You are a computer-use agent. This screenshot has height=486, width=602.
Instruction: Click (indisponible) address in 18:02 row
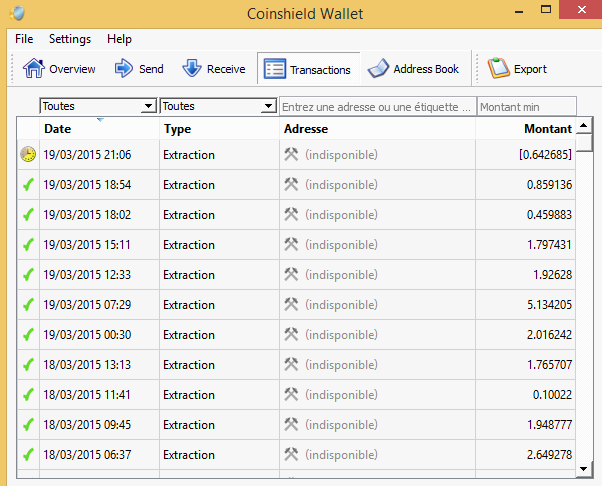341,215
